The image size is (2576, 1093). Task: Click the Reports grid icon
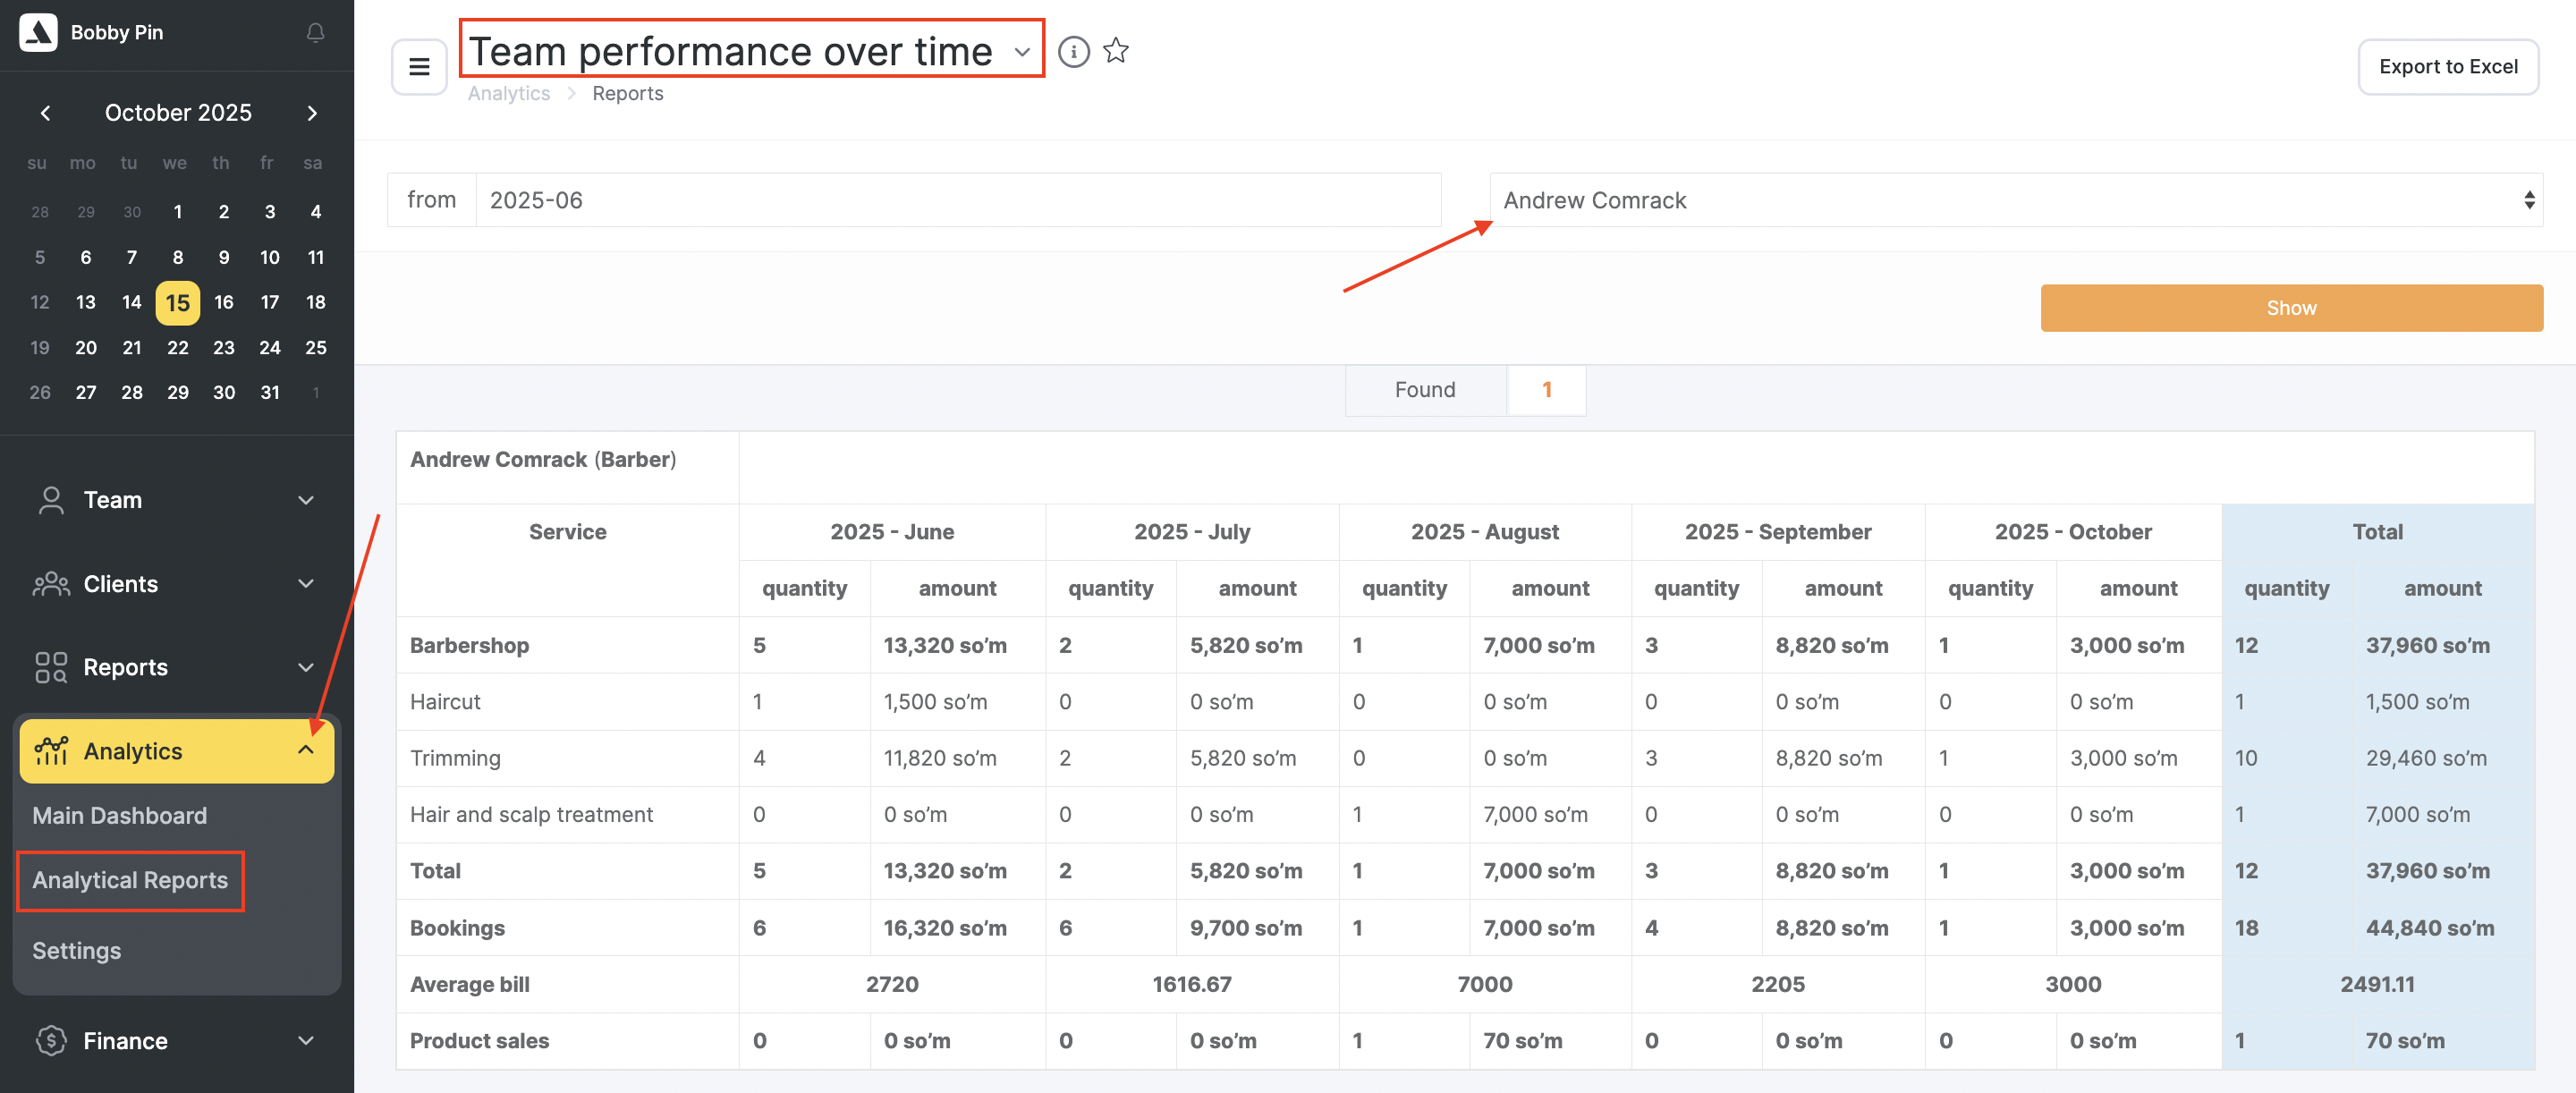point(50,667)
